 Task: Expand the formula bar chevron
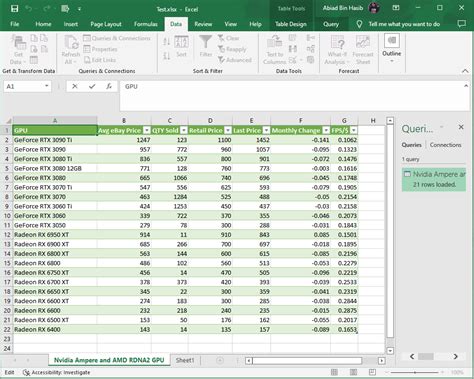click(466, 86)
